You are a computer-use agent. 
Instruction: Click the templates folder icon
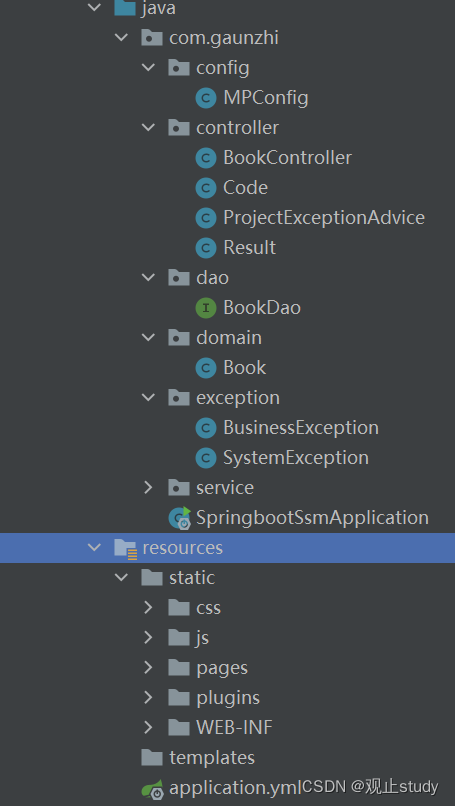pos(152,758)
